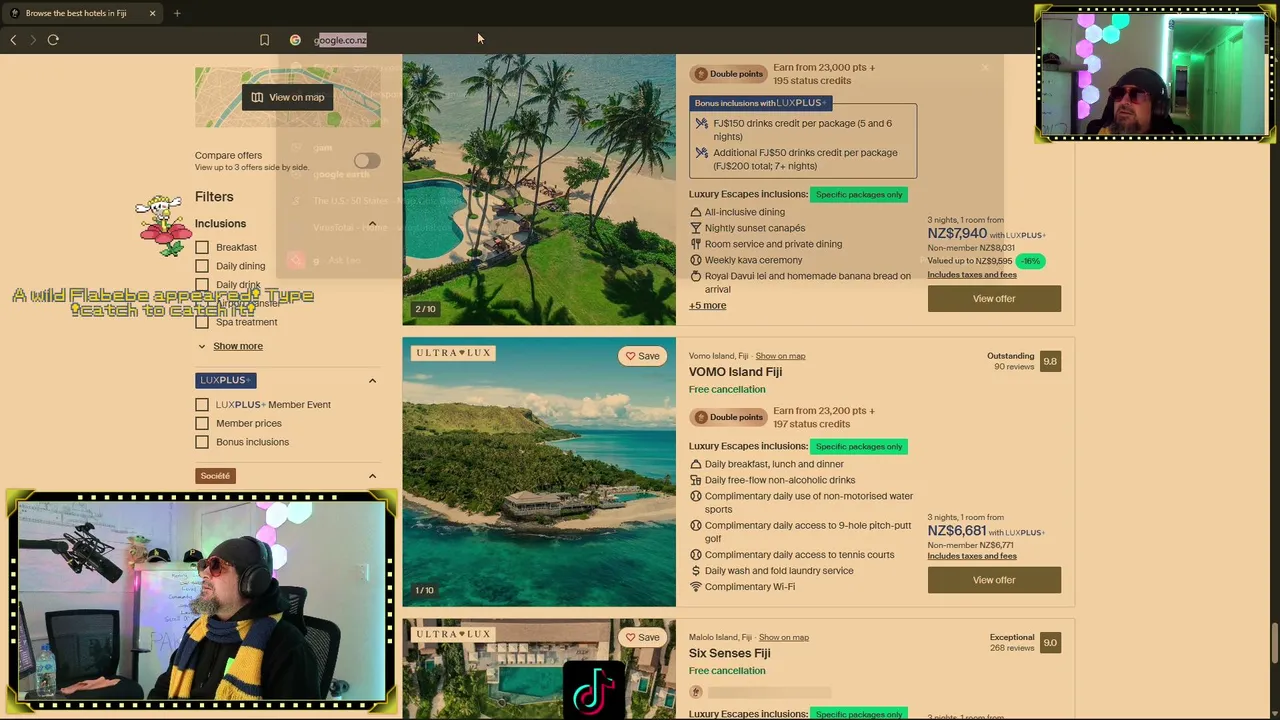The image size is (1280, 720).
Task: Check the Daily drink filter box
Action: pos(202,285)
